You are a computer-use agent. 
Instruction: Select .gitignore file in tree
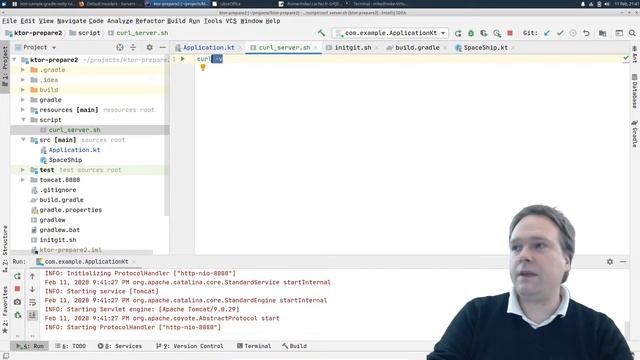(58, 190)
